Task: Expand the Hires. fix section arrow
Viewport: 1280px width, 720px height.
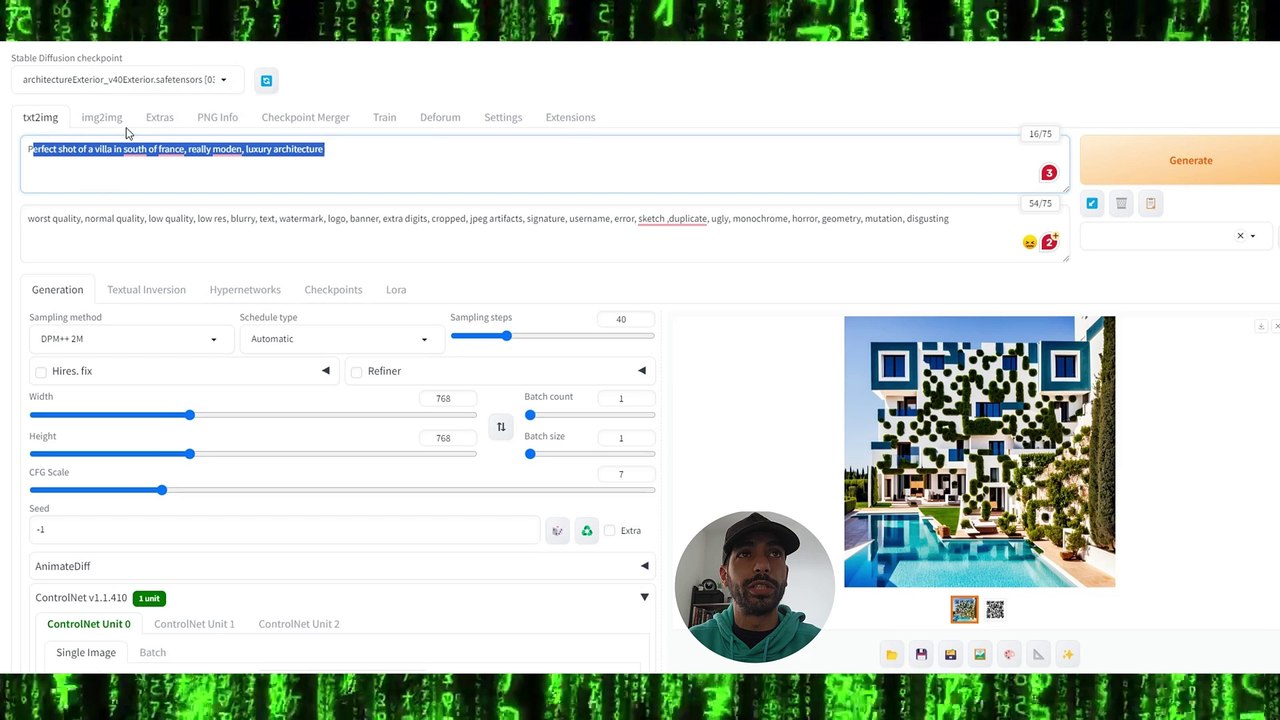Action: pos(325,371)
